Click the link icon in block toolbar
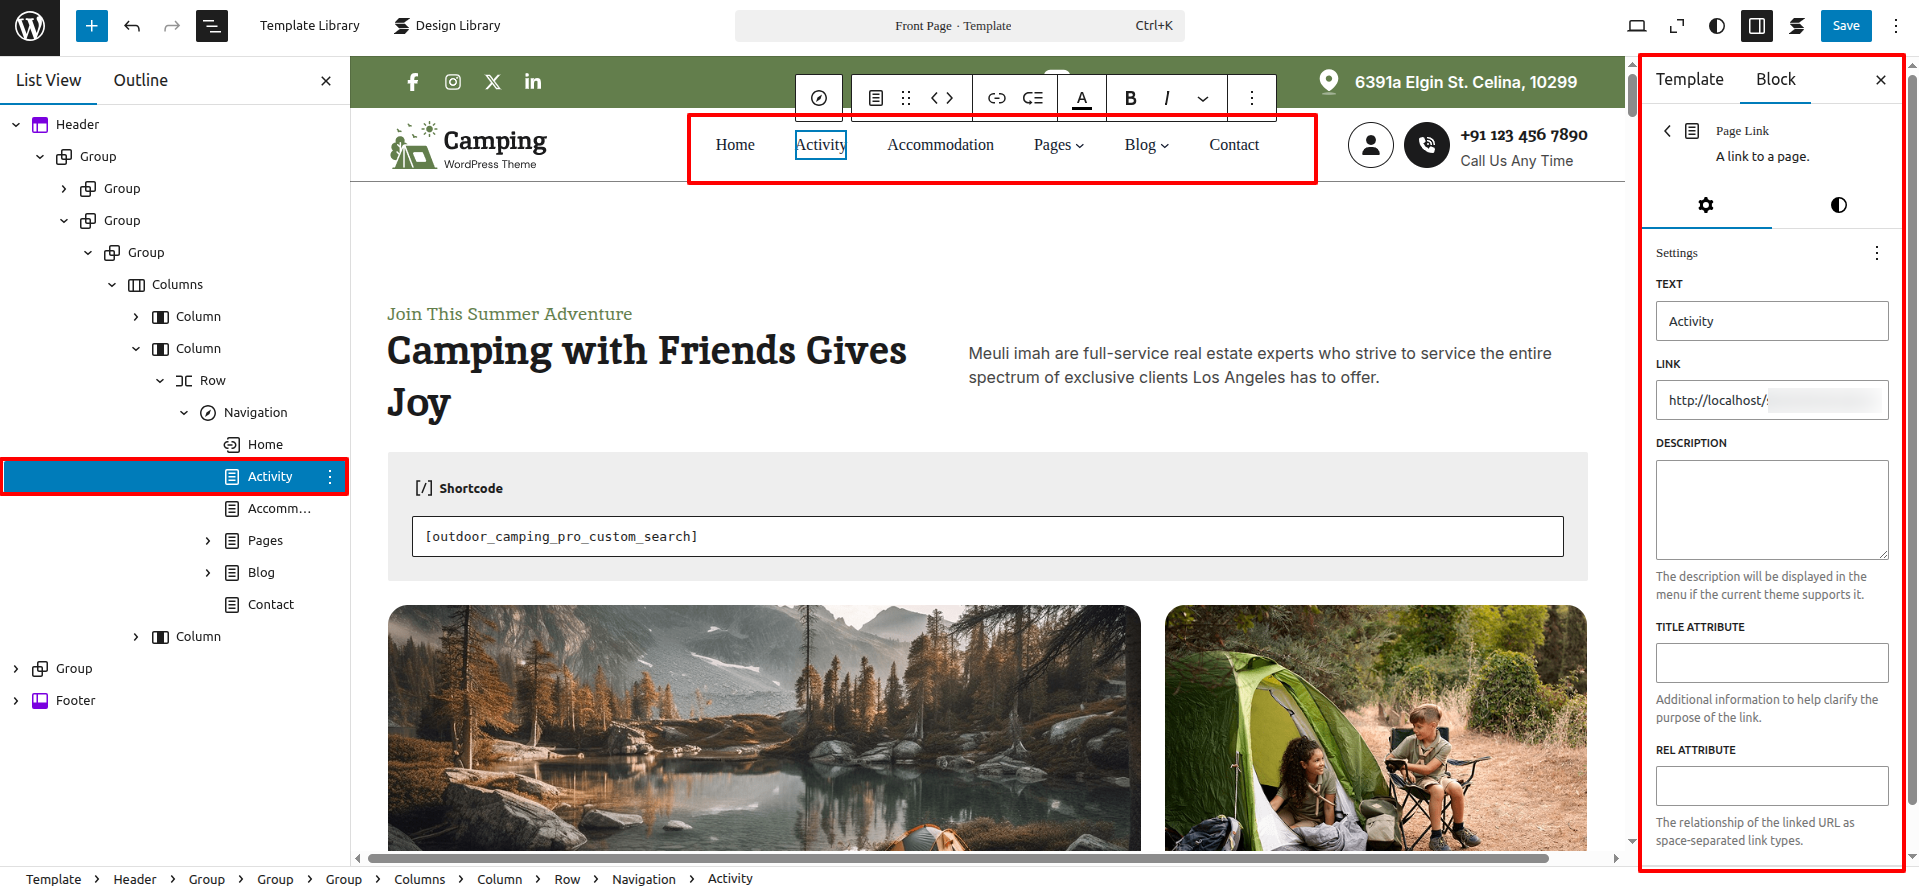This screenshot has width=1919, height=891. [x=996, y=98]
